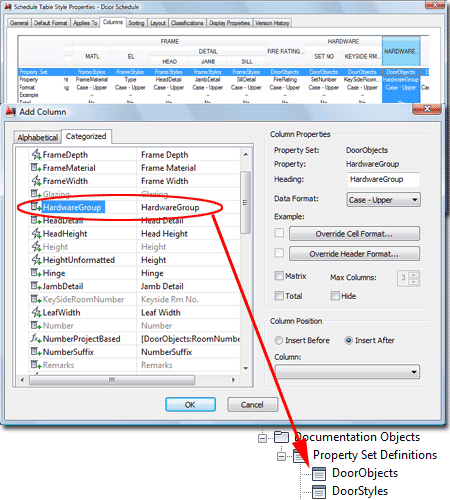Collapse the Property Set Definitions node
Screen dimensions: 450x500
pyautogui.click(x=281, y=456)
